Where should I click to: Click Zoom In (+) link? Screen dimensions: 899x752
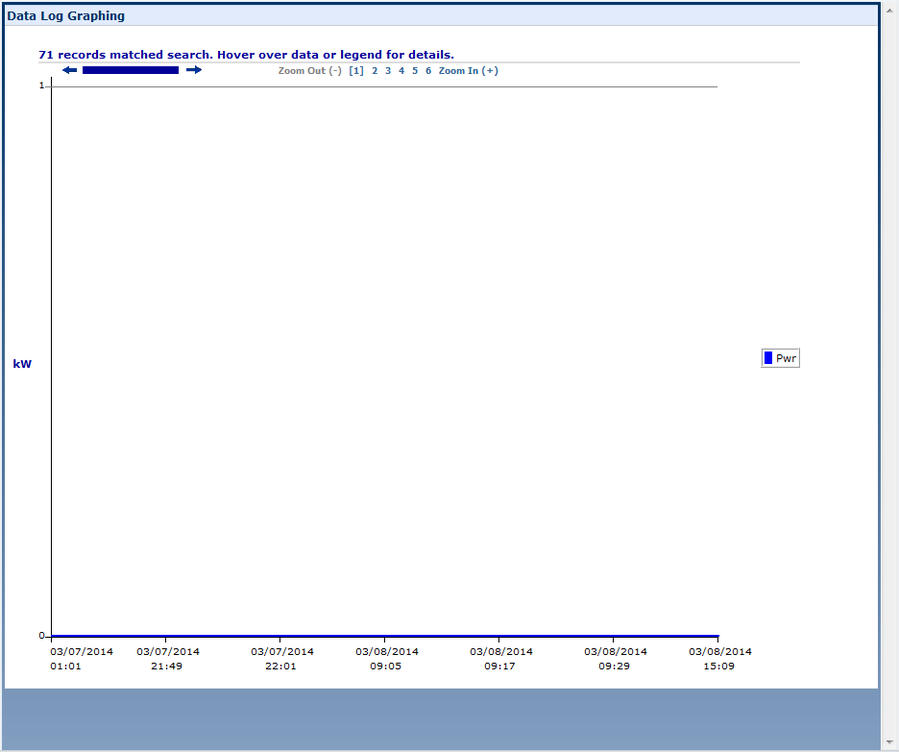[468, 71]
